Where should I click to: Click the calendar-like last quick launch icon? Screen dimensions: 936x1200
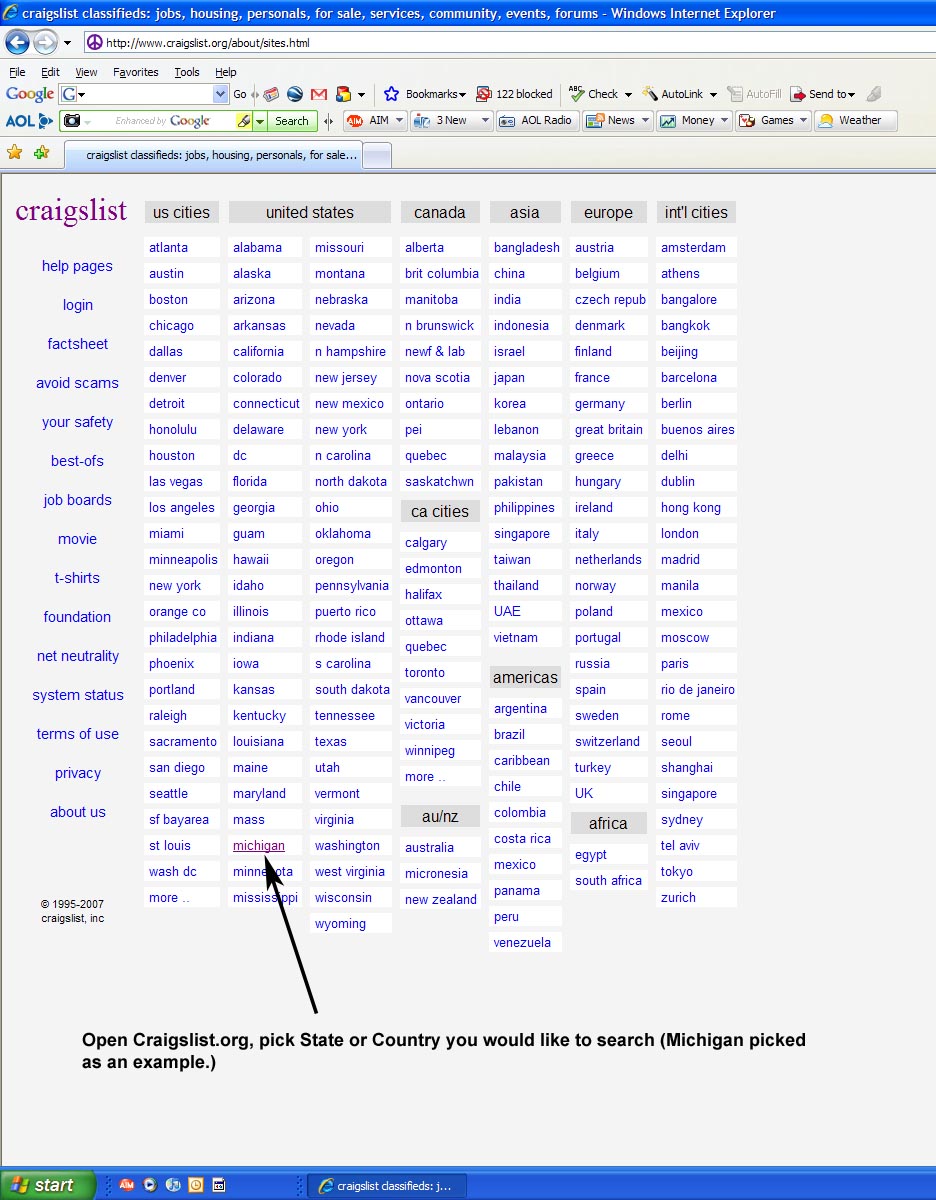219,1185
